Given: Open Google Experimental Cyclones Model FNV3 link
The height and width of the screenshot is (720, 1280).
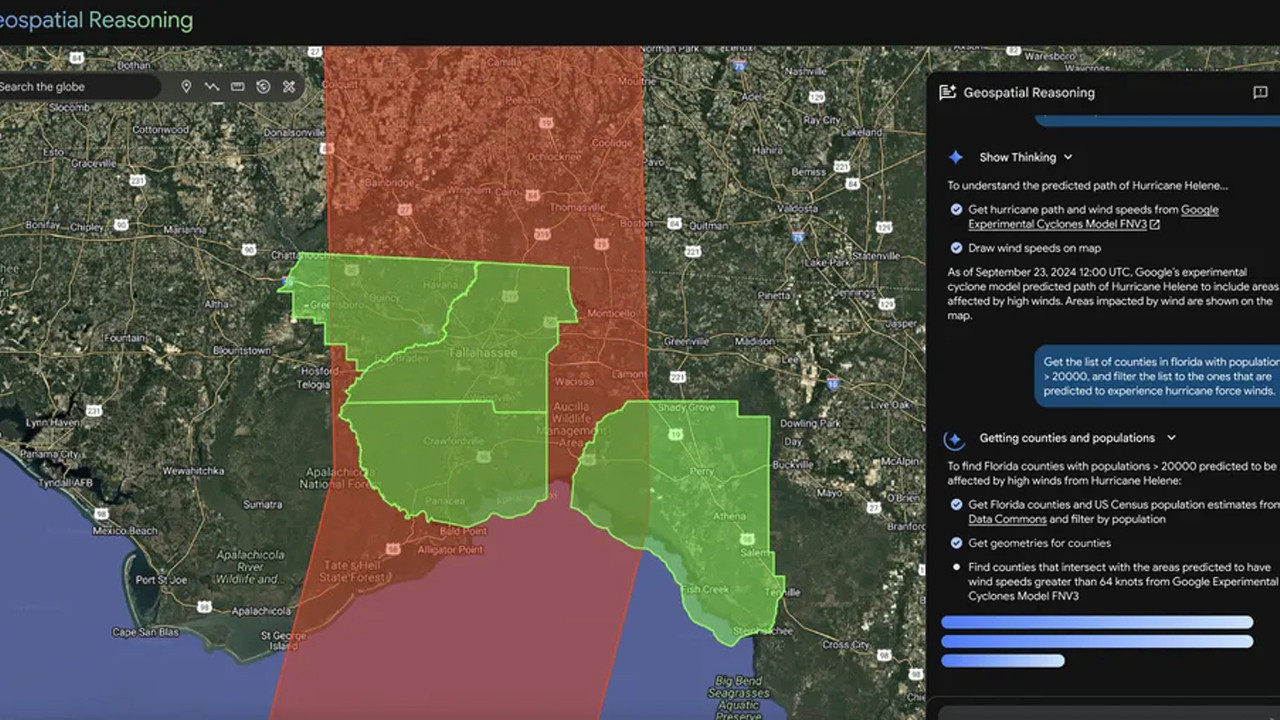Looking at the screenshot, I should [x=1200, y=210].
